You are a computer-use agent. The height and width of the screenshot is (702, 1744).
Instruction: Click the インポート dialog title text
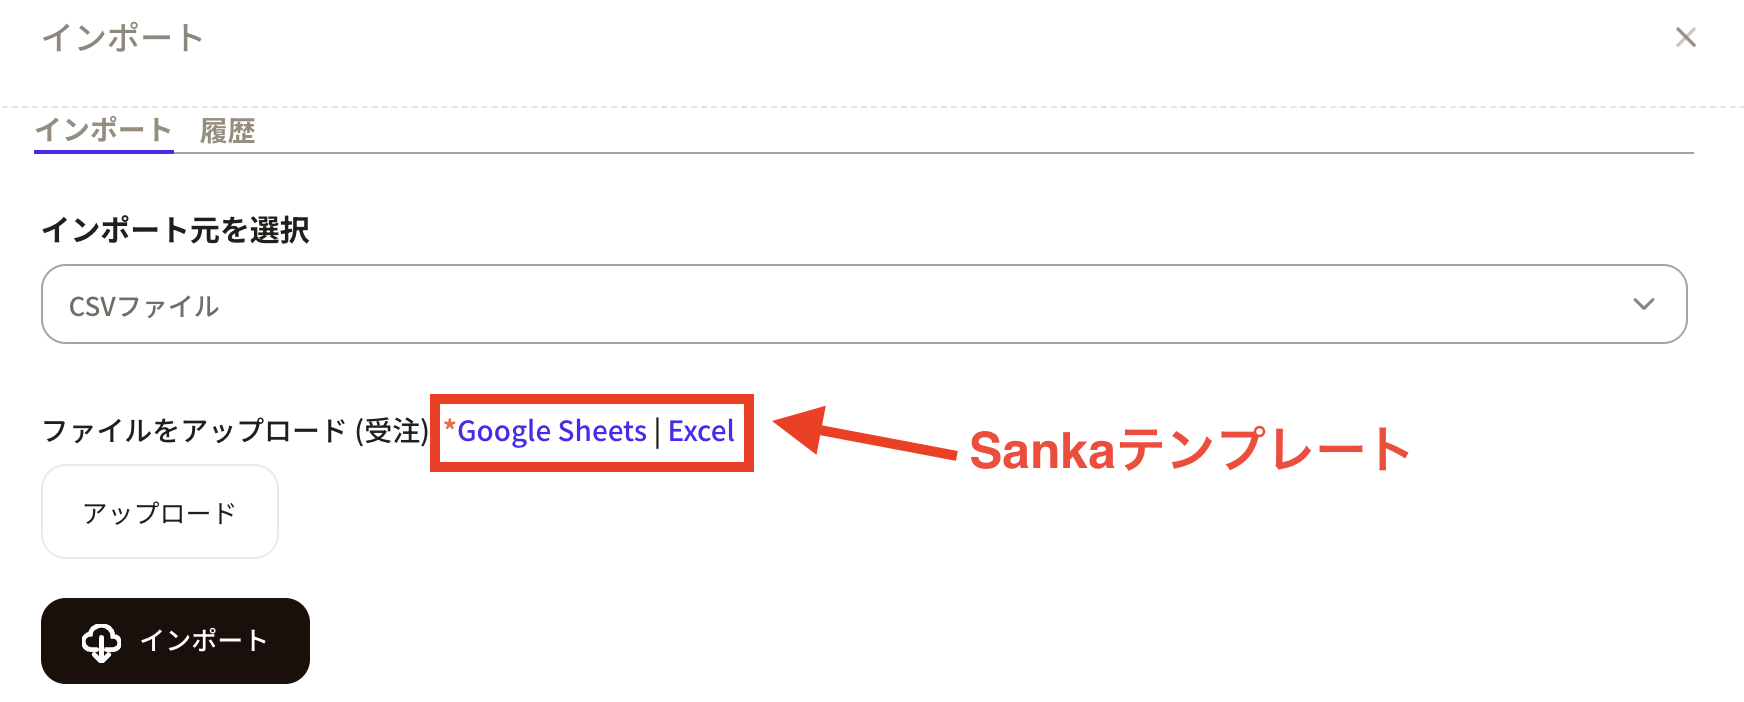[x=123, y=38]
